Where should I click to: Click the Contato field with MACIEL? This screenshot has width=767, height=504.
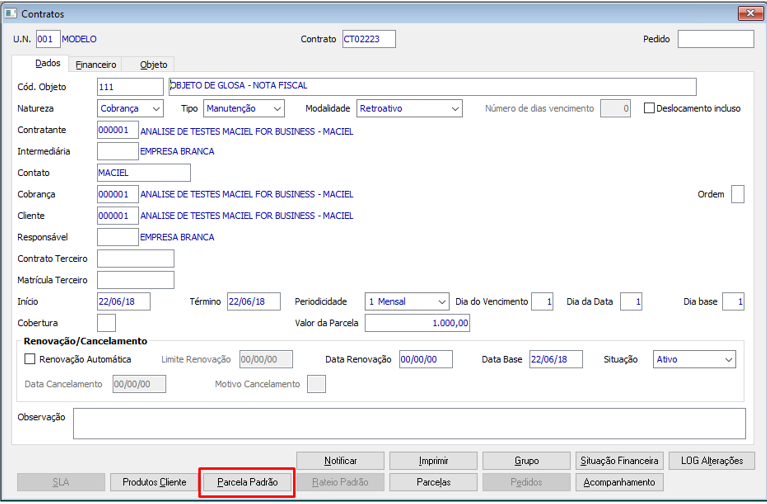point(144,173)
